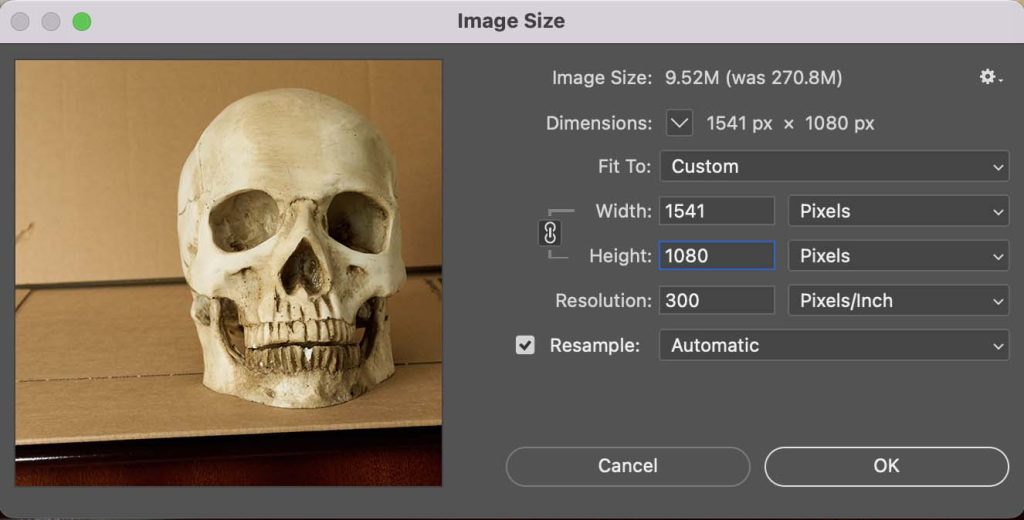Expand the Fit To Custom dropdown
This screenshot has width=1024, height=520.
point(834,166)
